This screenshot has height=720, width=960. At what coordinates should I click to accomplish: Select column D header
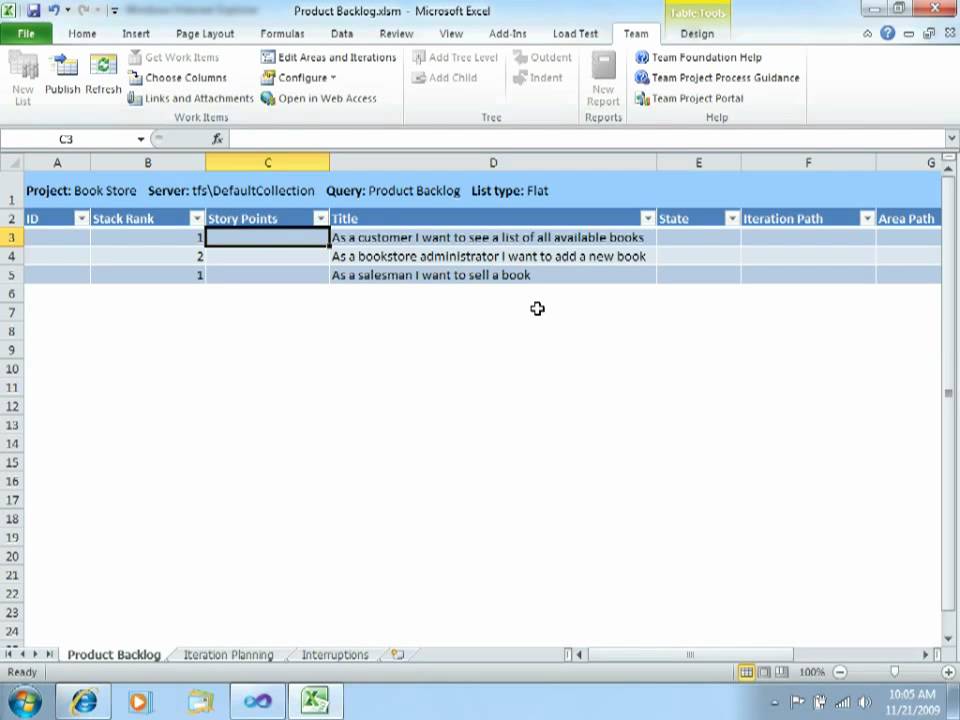(x=493, y=163)
